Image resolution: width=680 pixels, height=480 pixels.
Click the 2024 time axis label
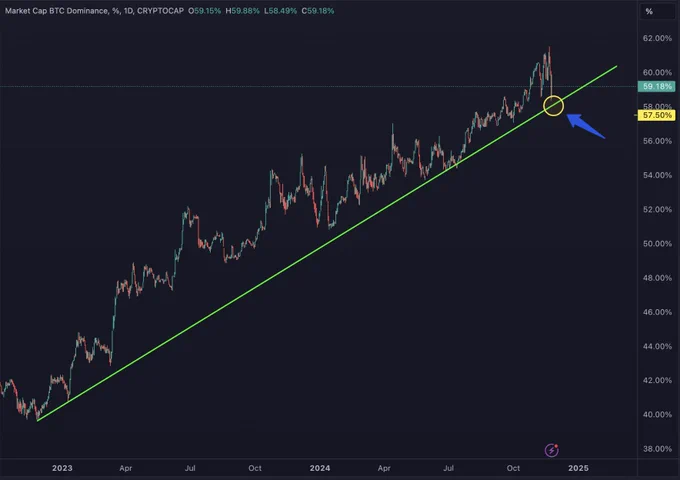point(320,468)
